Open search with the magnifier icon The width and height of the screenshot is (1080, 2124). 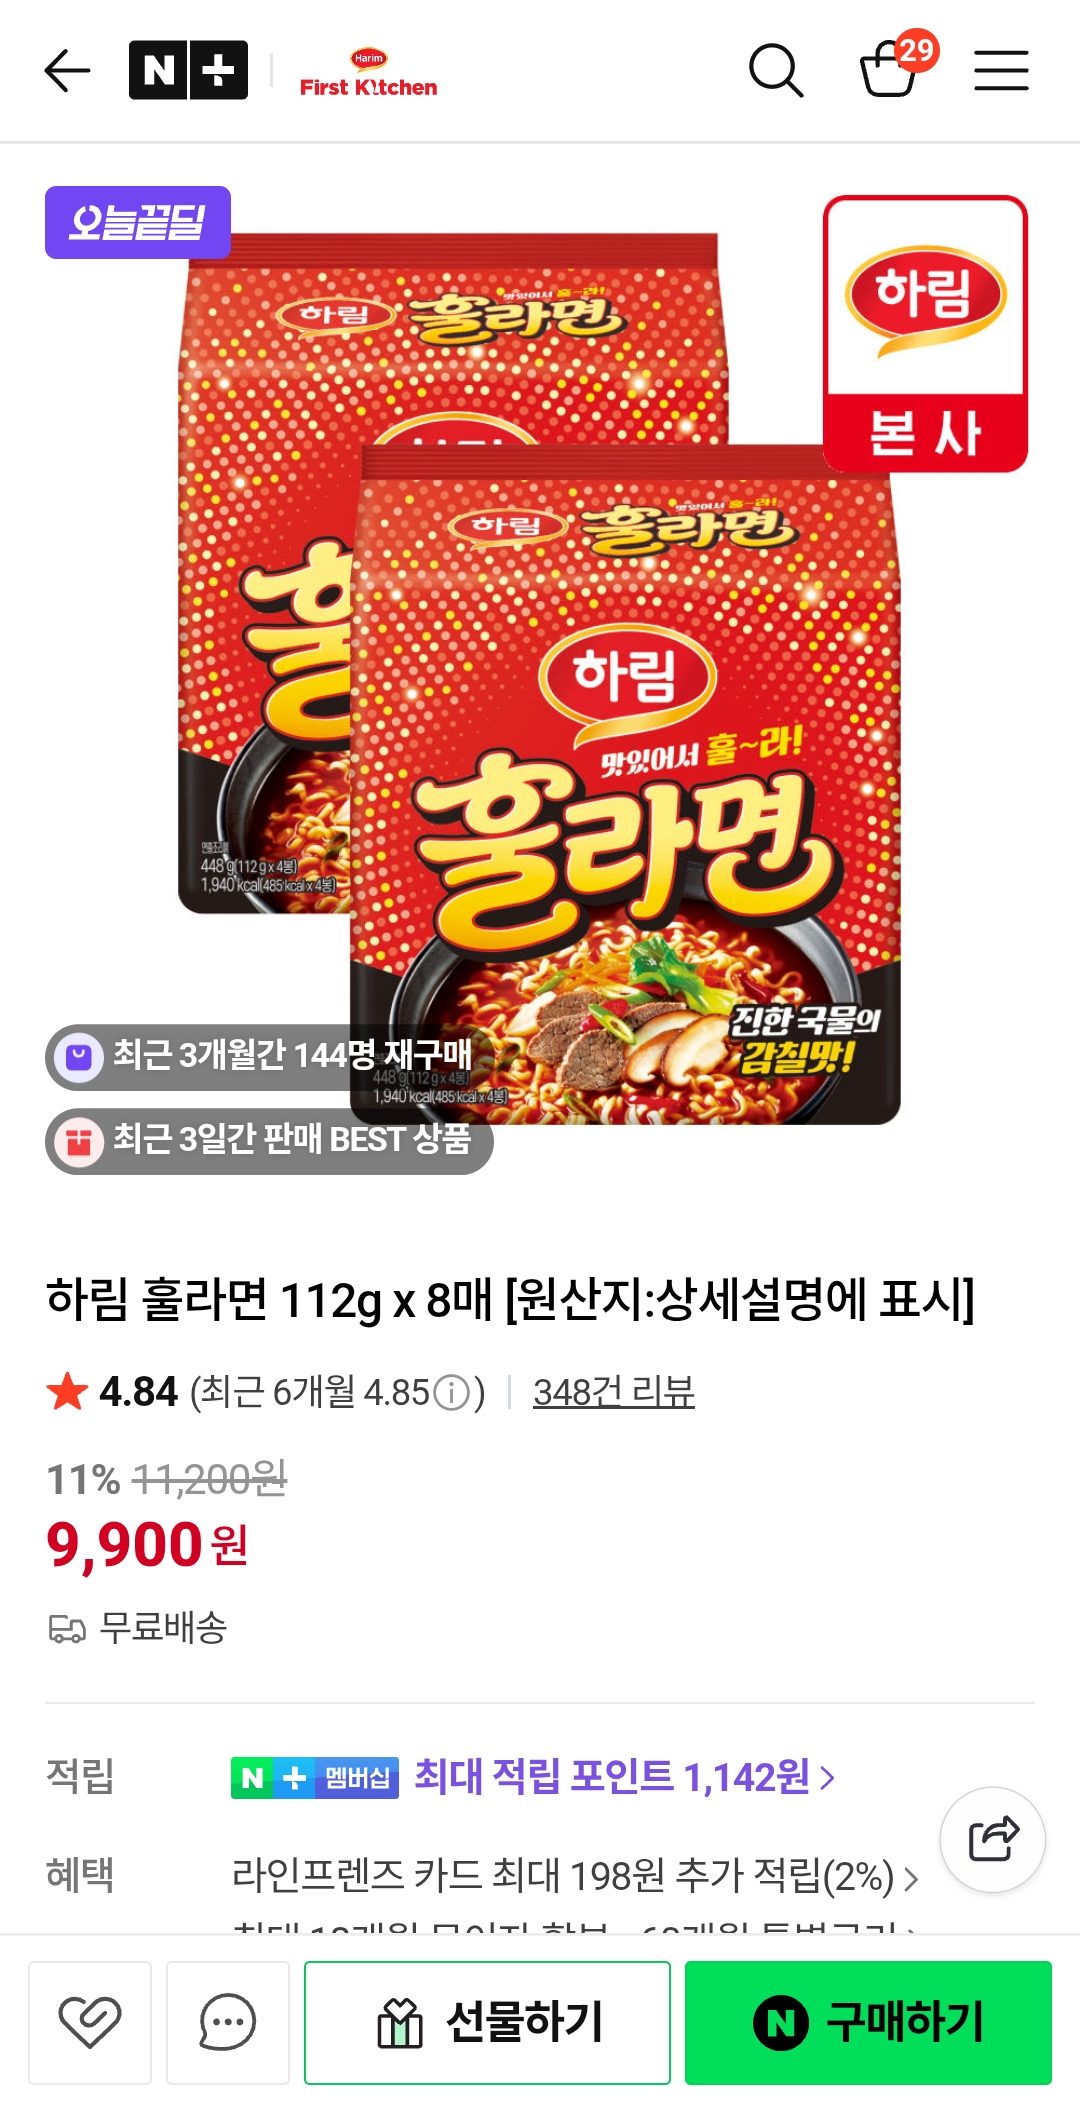click(776, 71)
